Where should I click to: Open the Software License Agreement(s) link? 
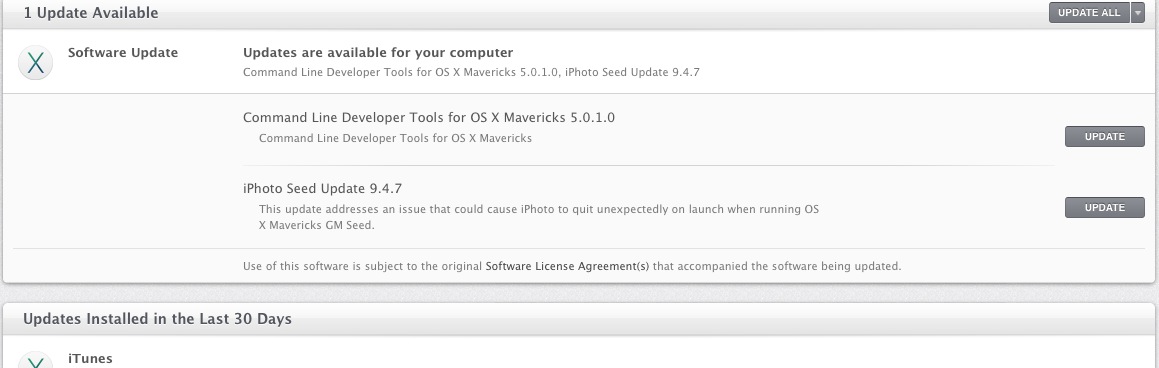point(567,266)
